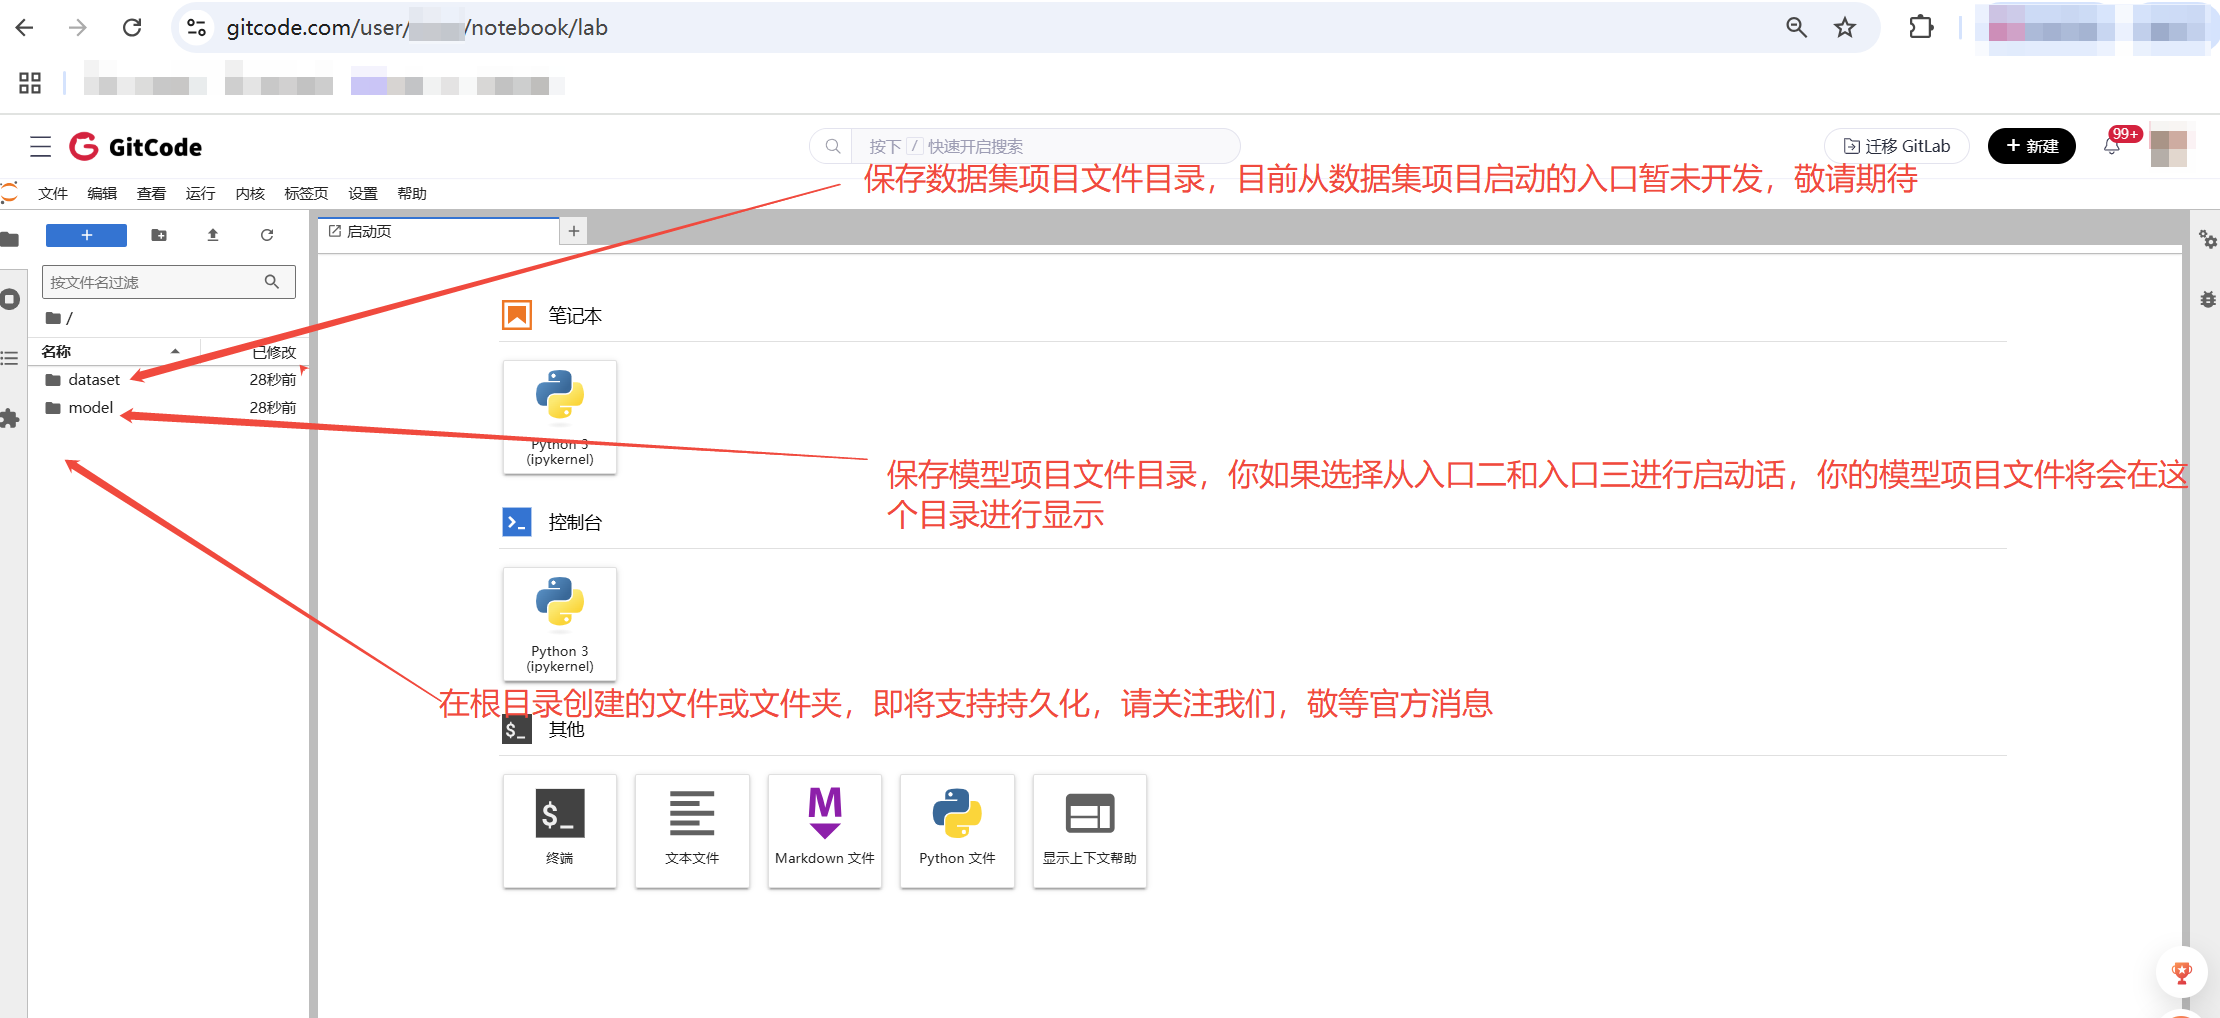The image size is (2220, 1018).
Task: Refresh the file browser list
Action: click(x=267, y=235)
